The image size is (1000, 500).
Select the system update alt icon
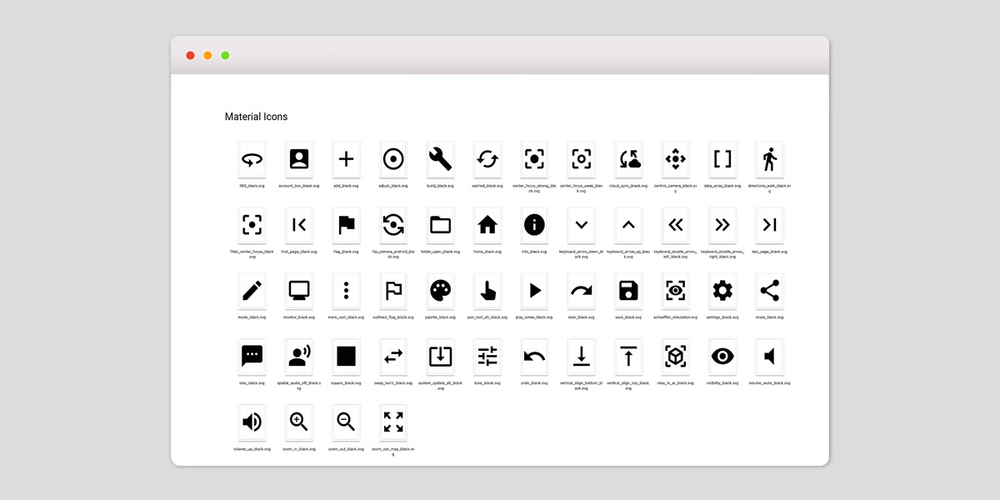441,357
